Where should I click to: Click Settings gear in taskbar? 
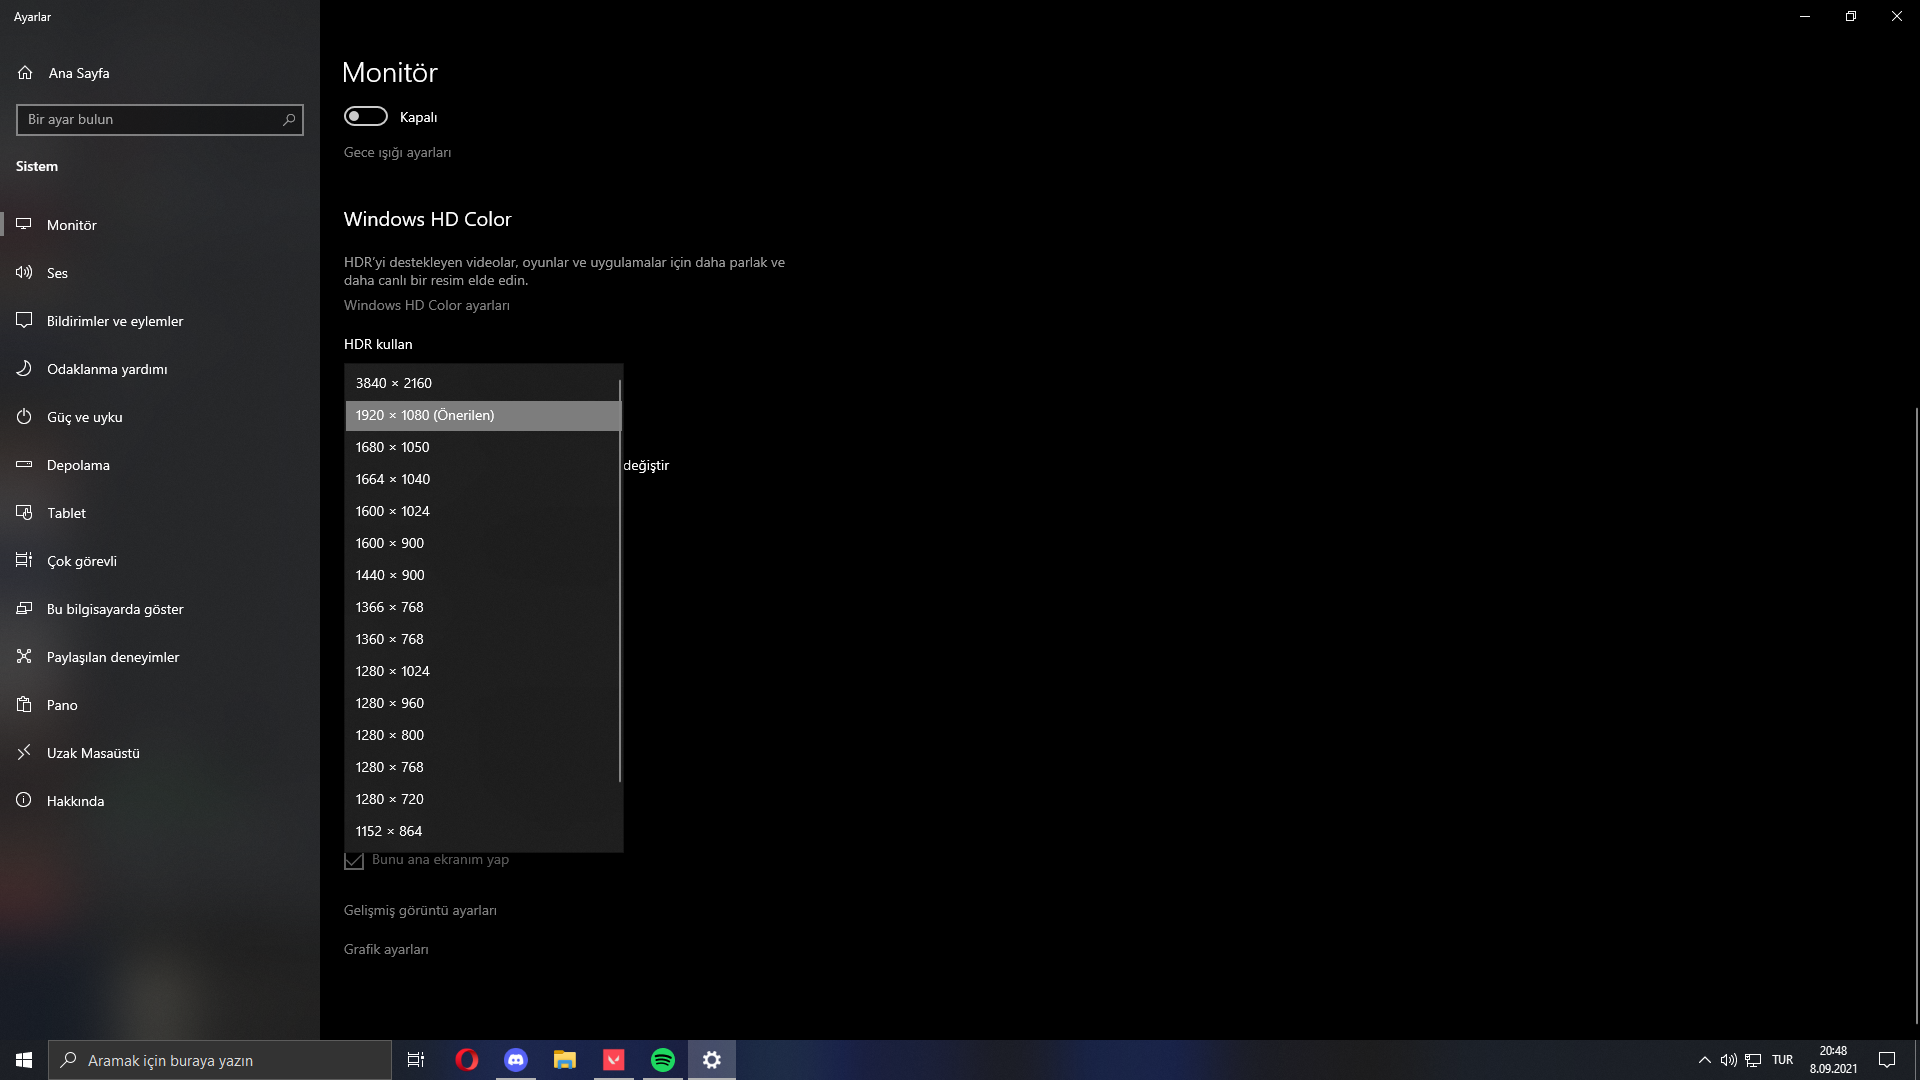(711, 1060)
